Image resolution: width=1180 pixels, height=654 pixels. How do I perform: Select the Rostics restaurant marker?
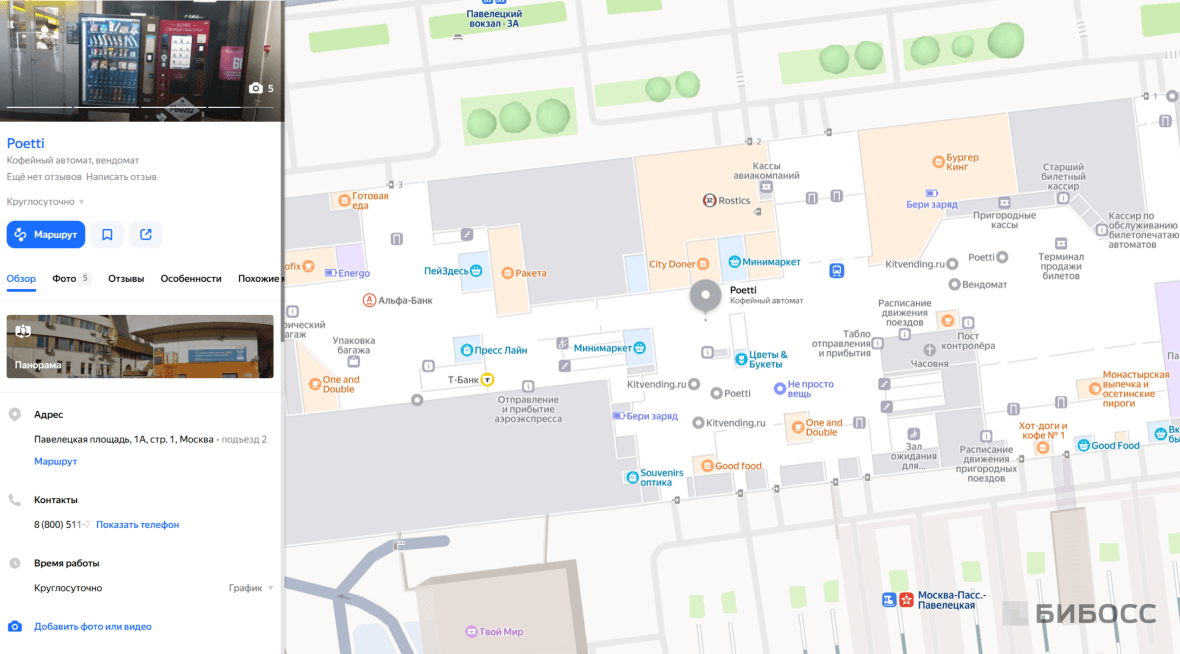(709, 200)
